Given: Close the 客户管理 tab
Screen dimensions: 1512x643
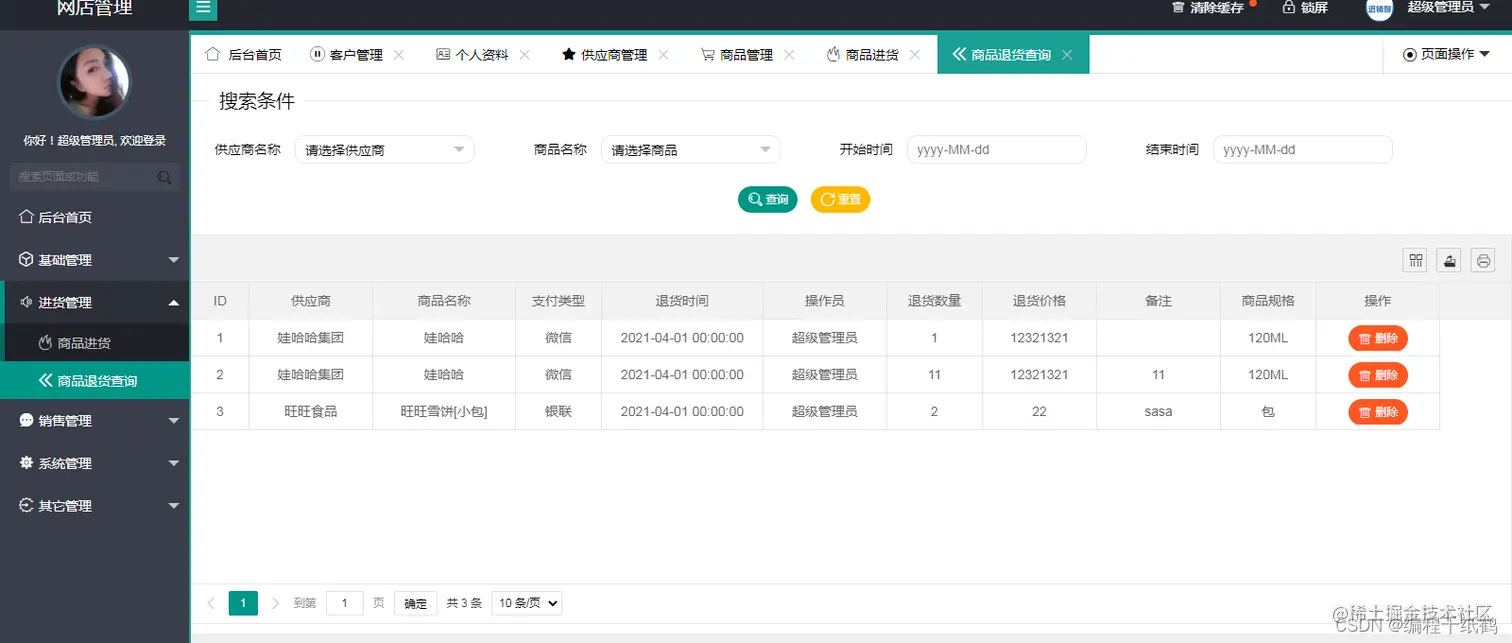Looking at the screenshot, I should [x=399, y=55].
